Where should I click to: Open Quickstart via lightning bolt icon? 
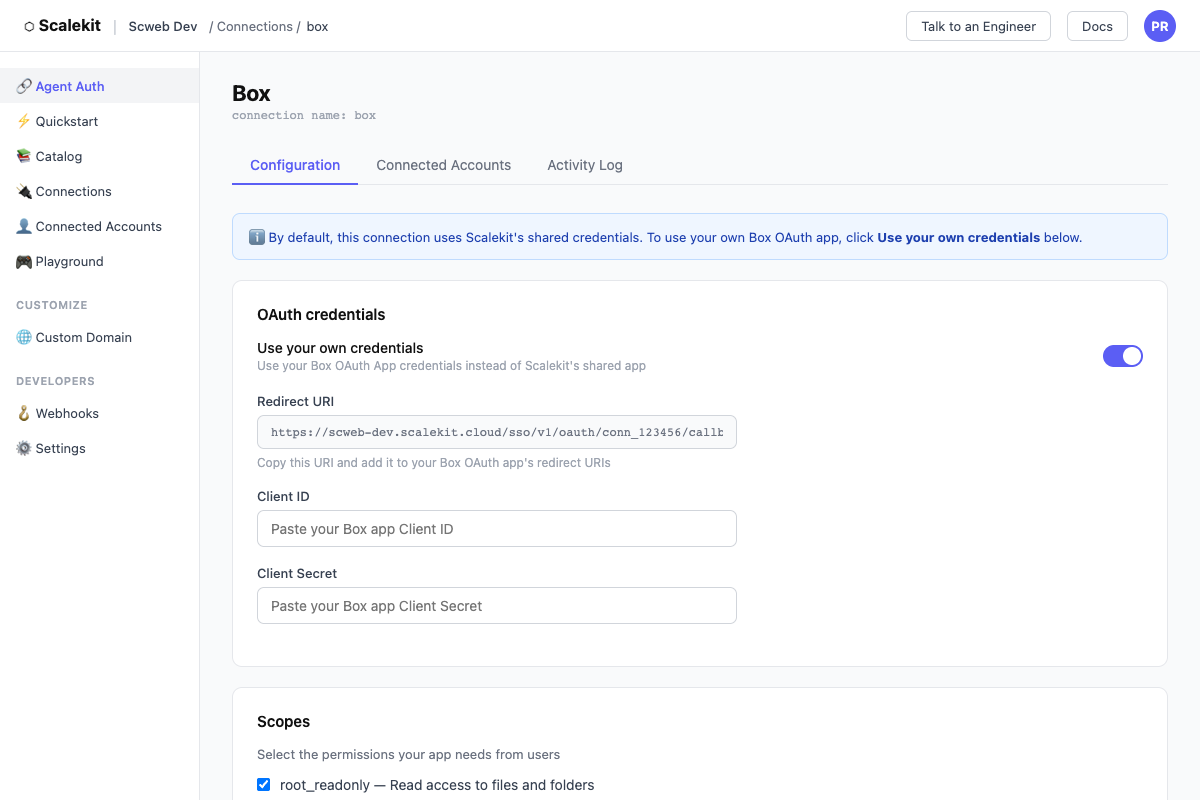tap(24, 121)
